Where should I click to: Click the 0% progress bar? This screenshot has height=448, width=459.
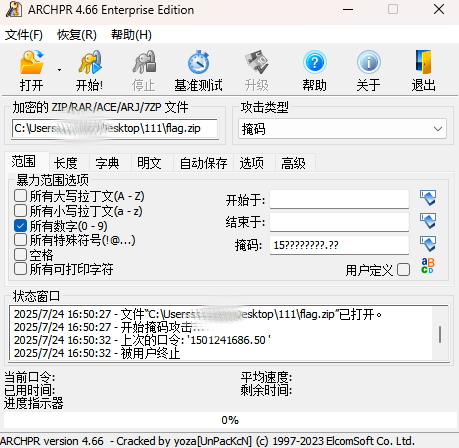point(230,420)
